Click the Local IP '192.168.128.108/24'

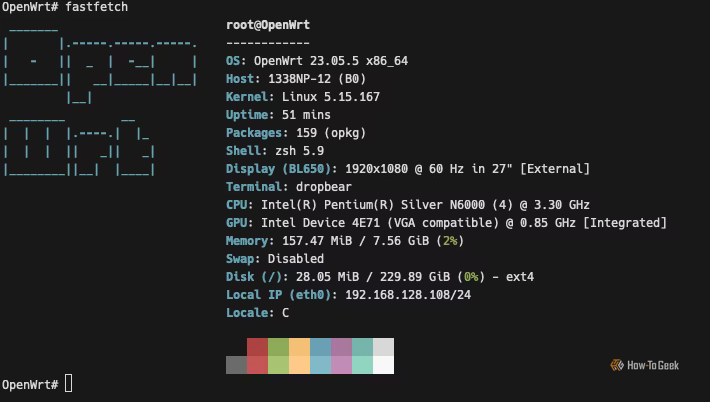click(x=408, y=295)
